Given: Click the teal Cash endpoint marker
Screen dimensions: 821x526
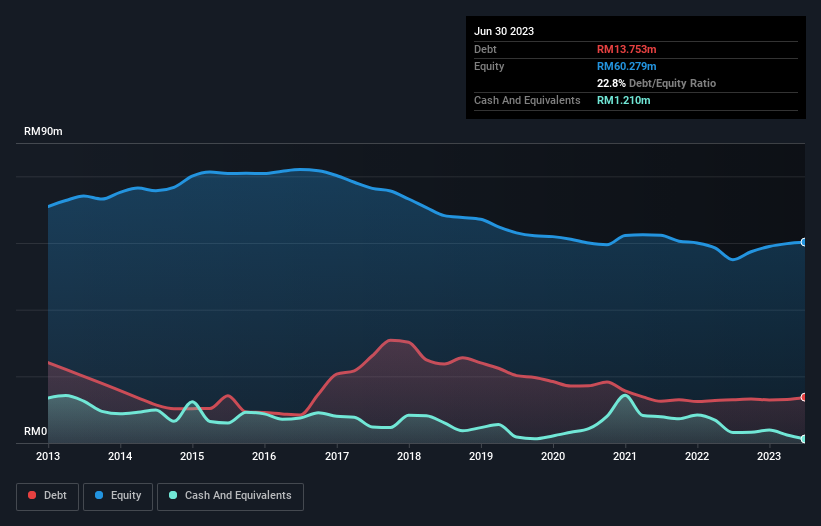Looking at the screenshot, I should click(x=803, y=439).
